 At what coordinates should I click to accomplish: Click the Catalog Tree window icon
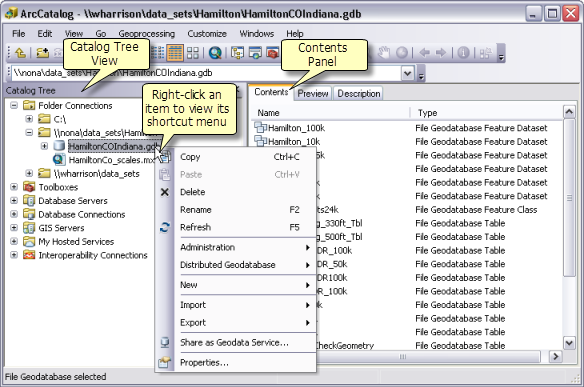[x=237, y=53]
